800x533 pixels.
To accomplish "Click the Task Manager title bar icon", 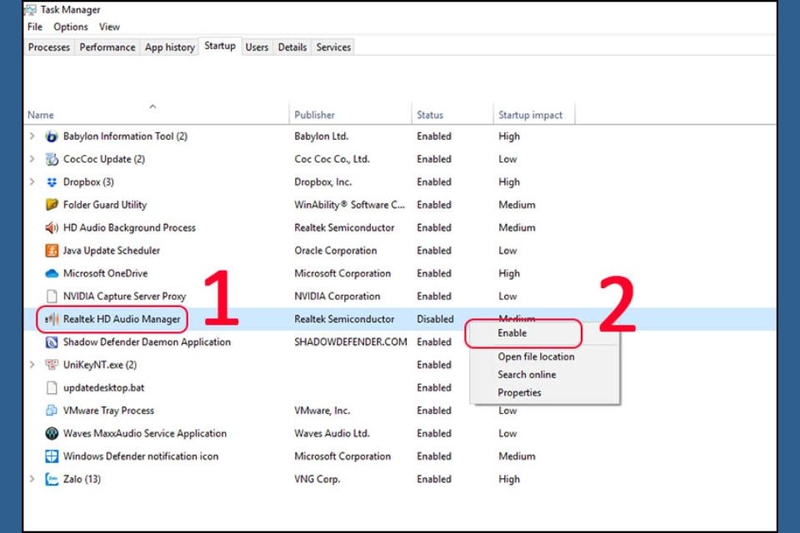I will coord(31,9).
